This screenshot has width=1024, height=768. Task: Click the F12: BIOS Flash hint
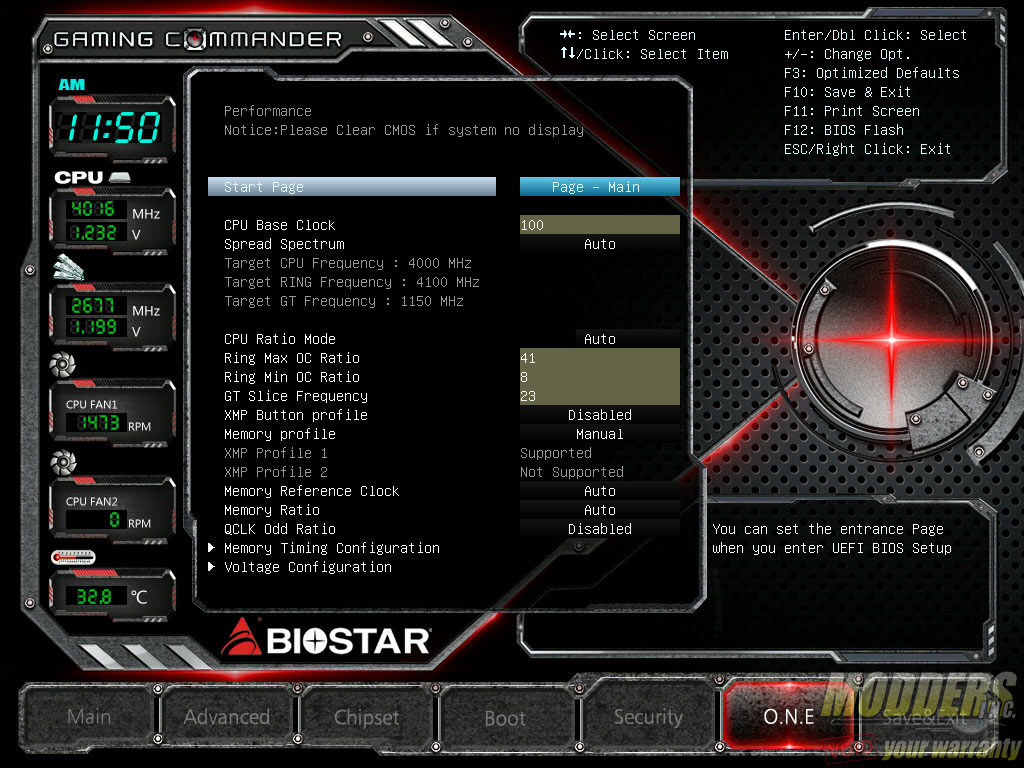click(x=843, y=129)
